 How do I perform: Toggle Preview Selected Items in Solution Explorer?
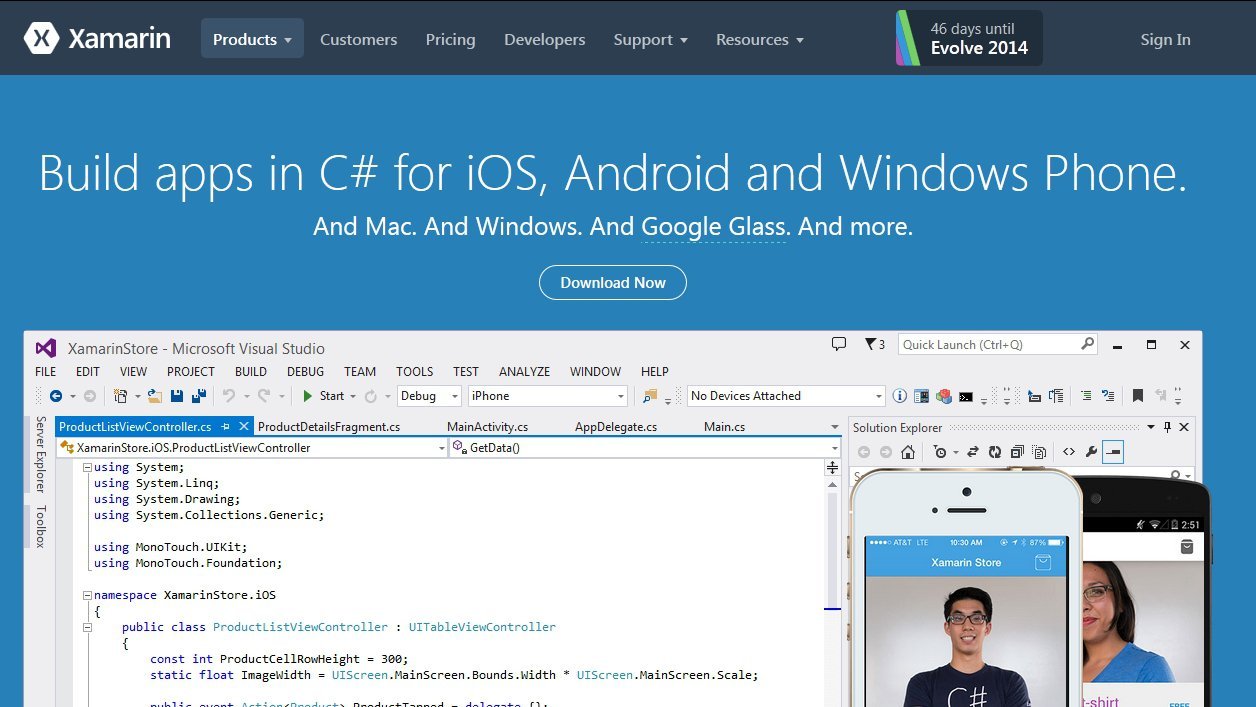pyautogui.click(x=1113, y=452)
